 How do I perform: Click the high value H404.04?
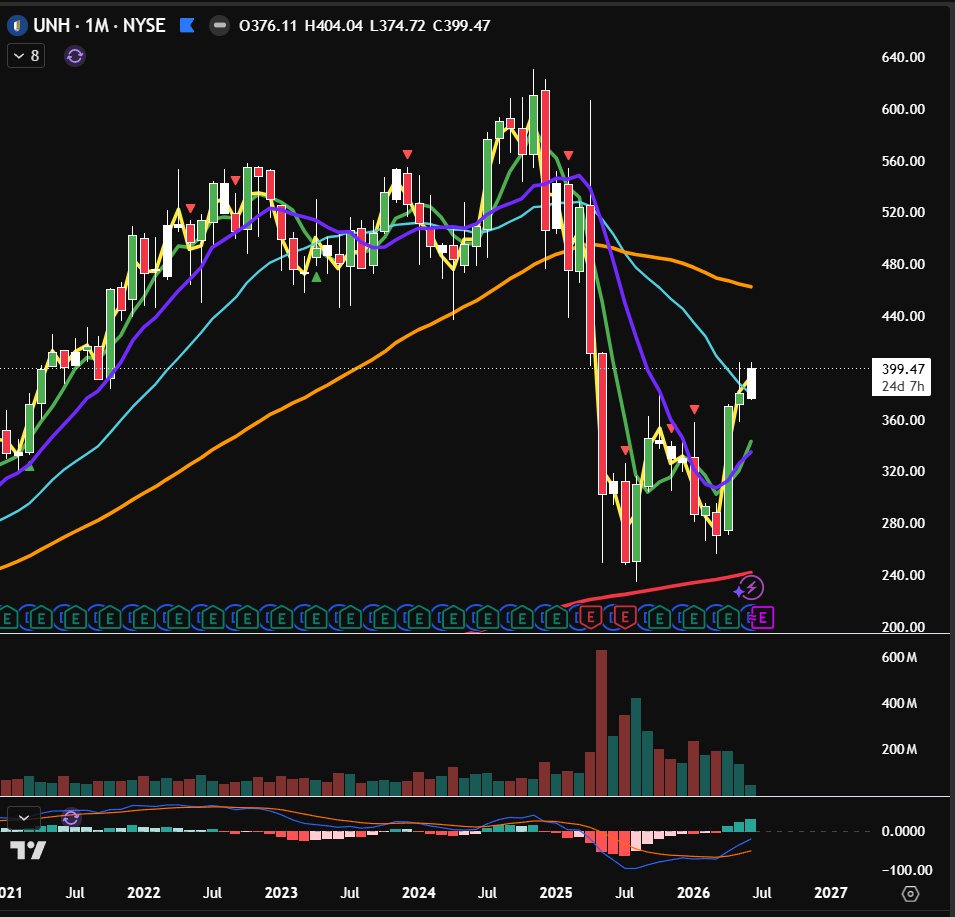[x=333, y=26]
